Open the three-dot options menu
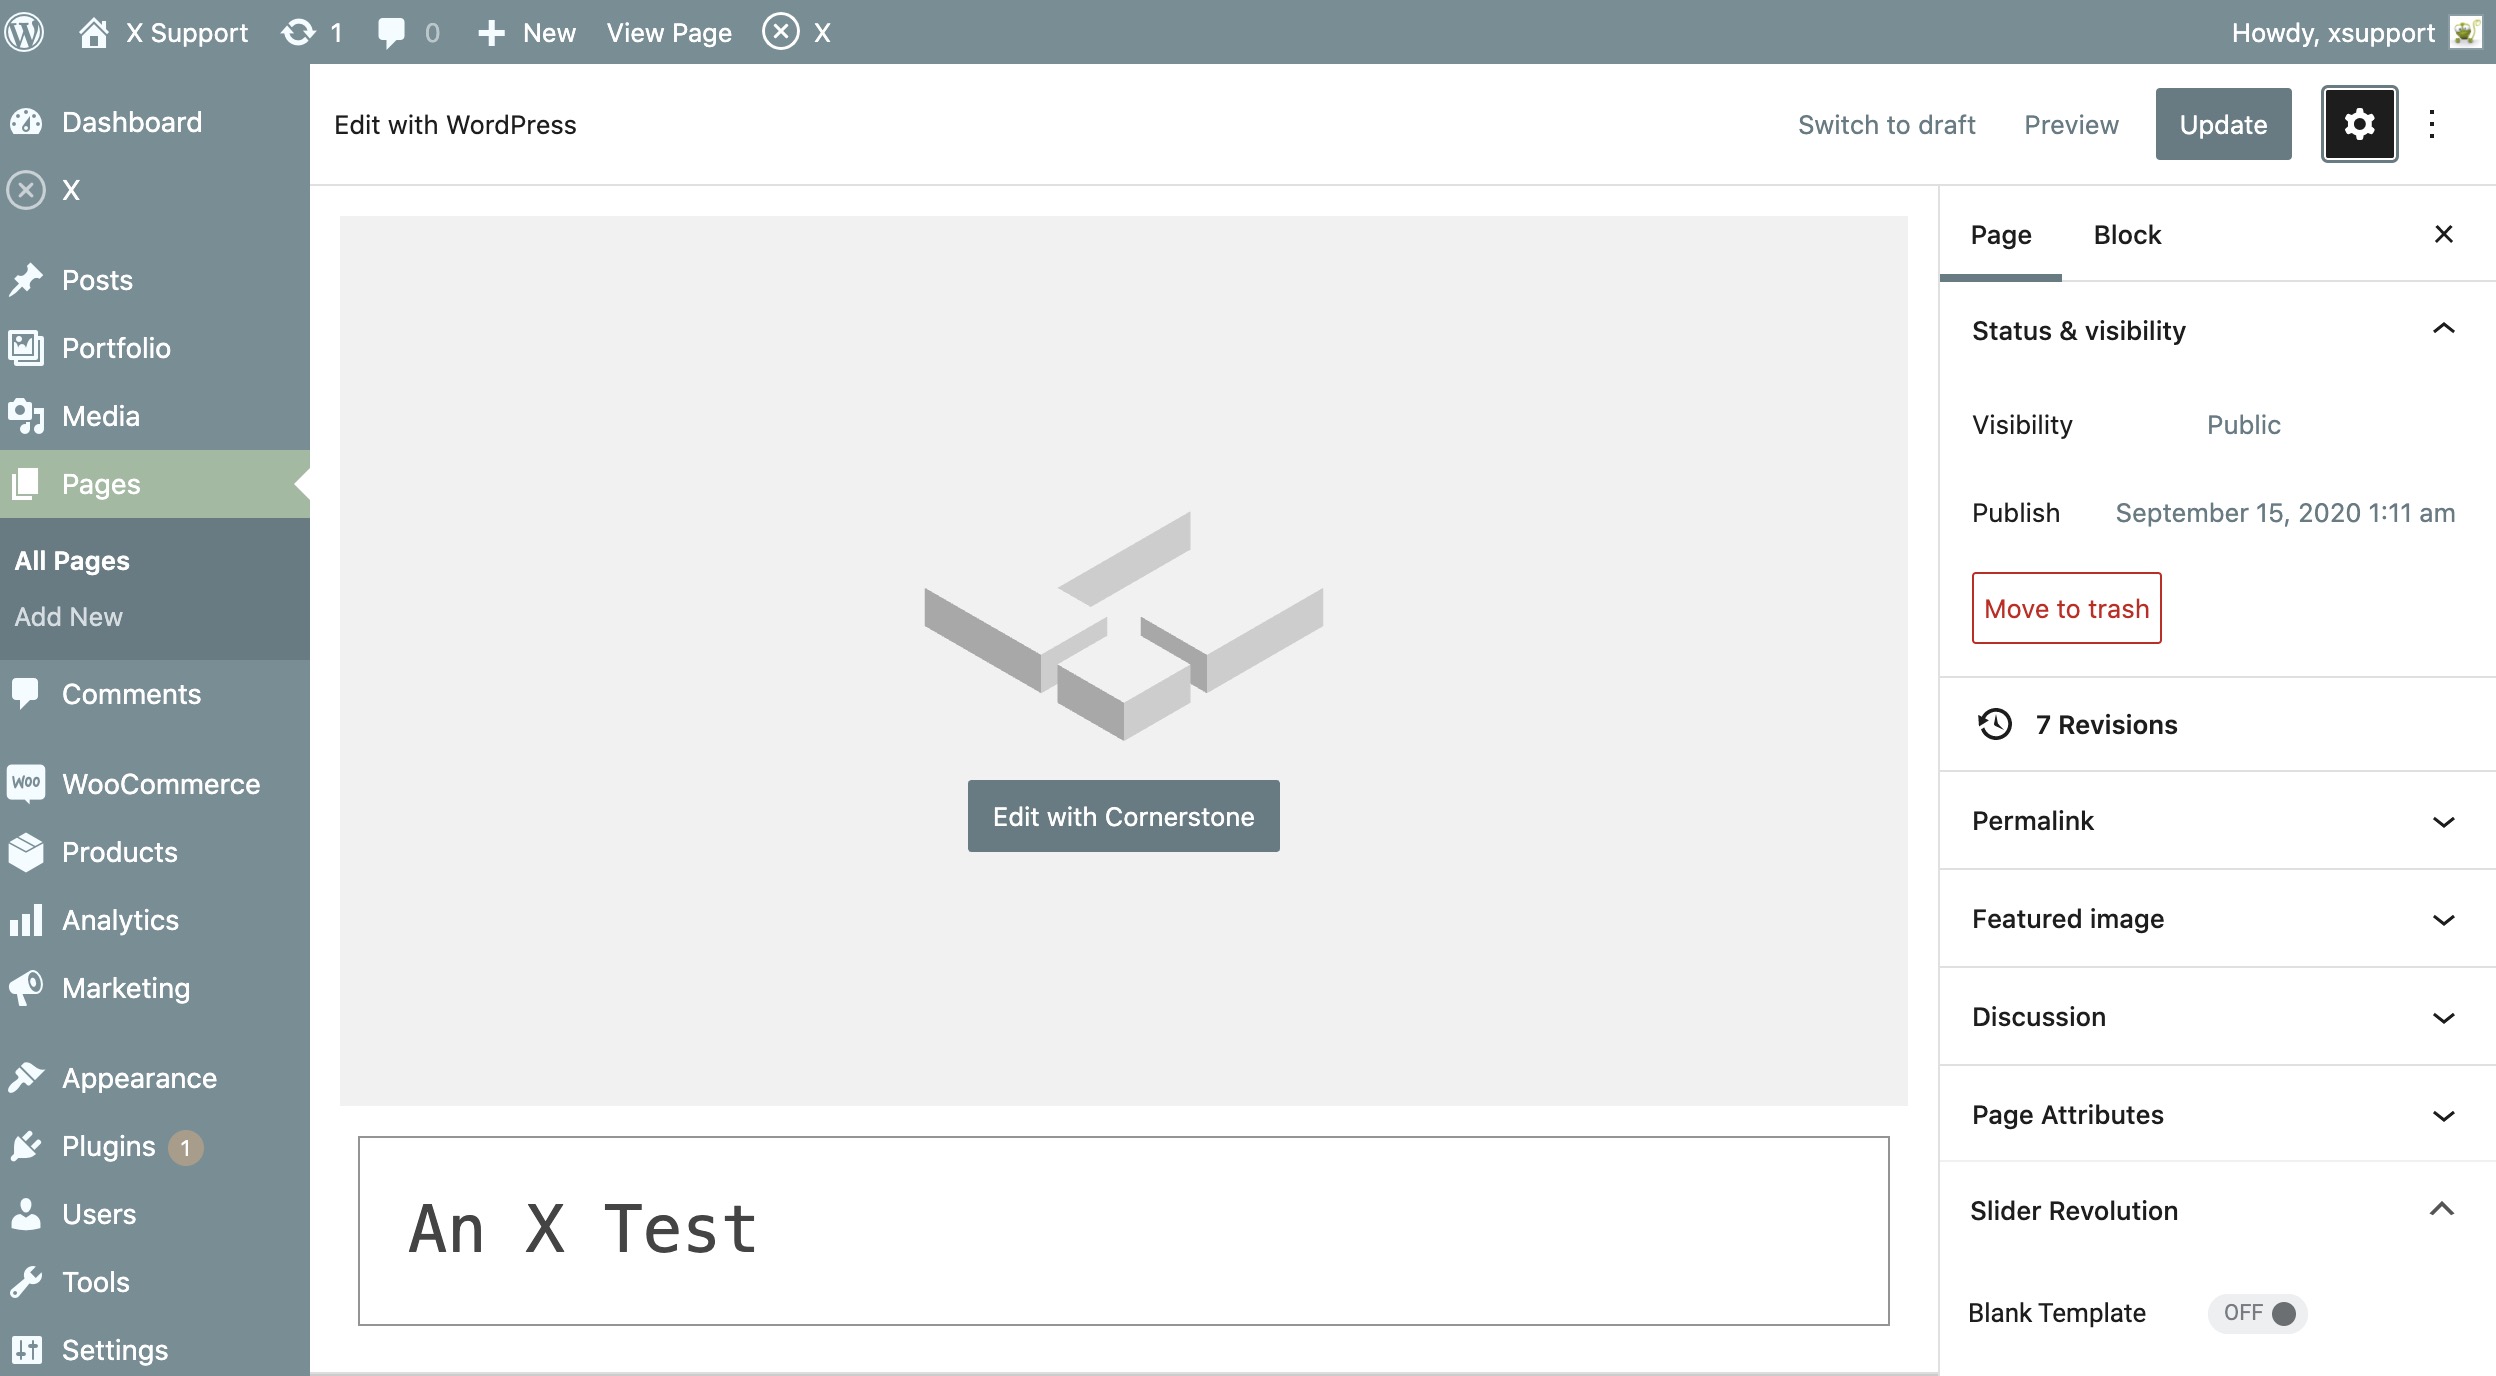This screenshot has width=2496, height=1376. 2432,124
